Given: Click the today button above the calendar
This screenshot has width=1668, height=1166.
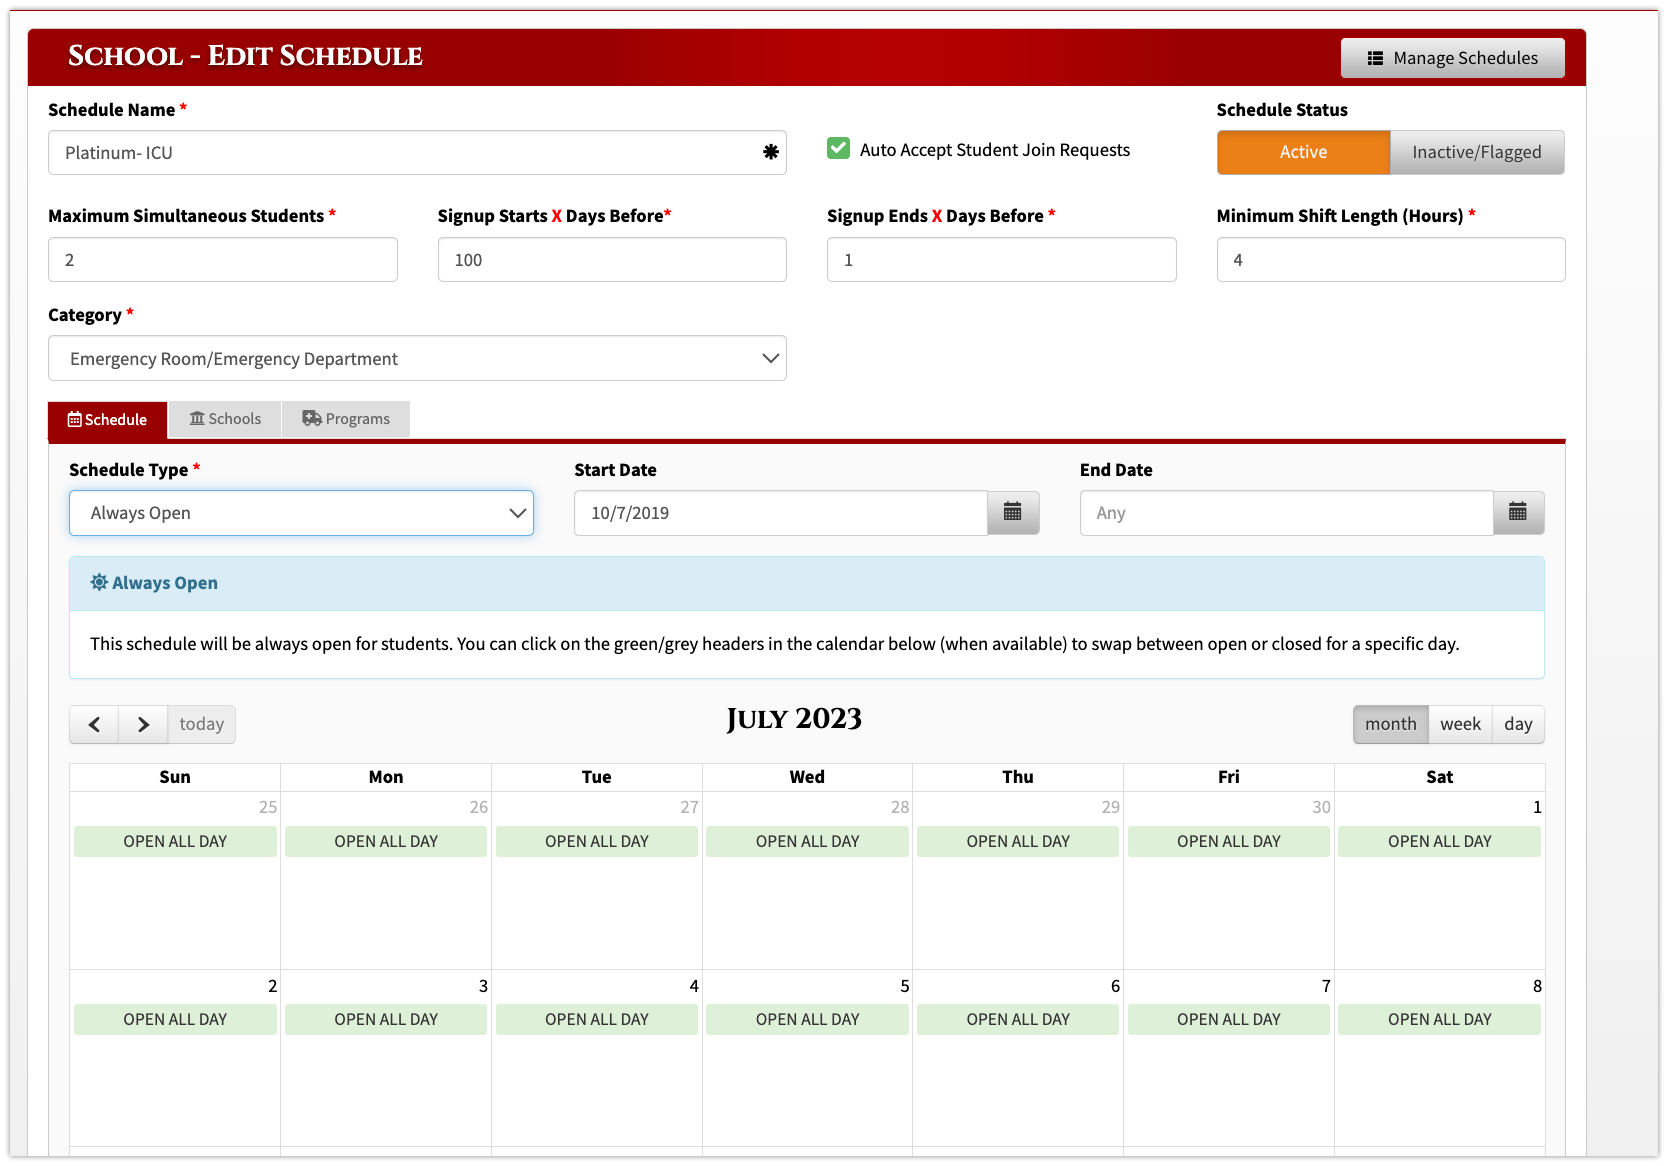Looking at the screenshot, I should [201, 724].
